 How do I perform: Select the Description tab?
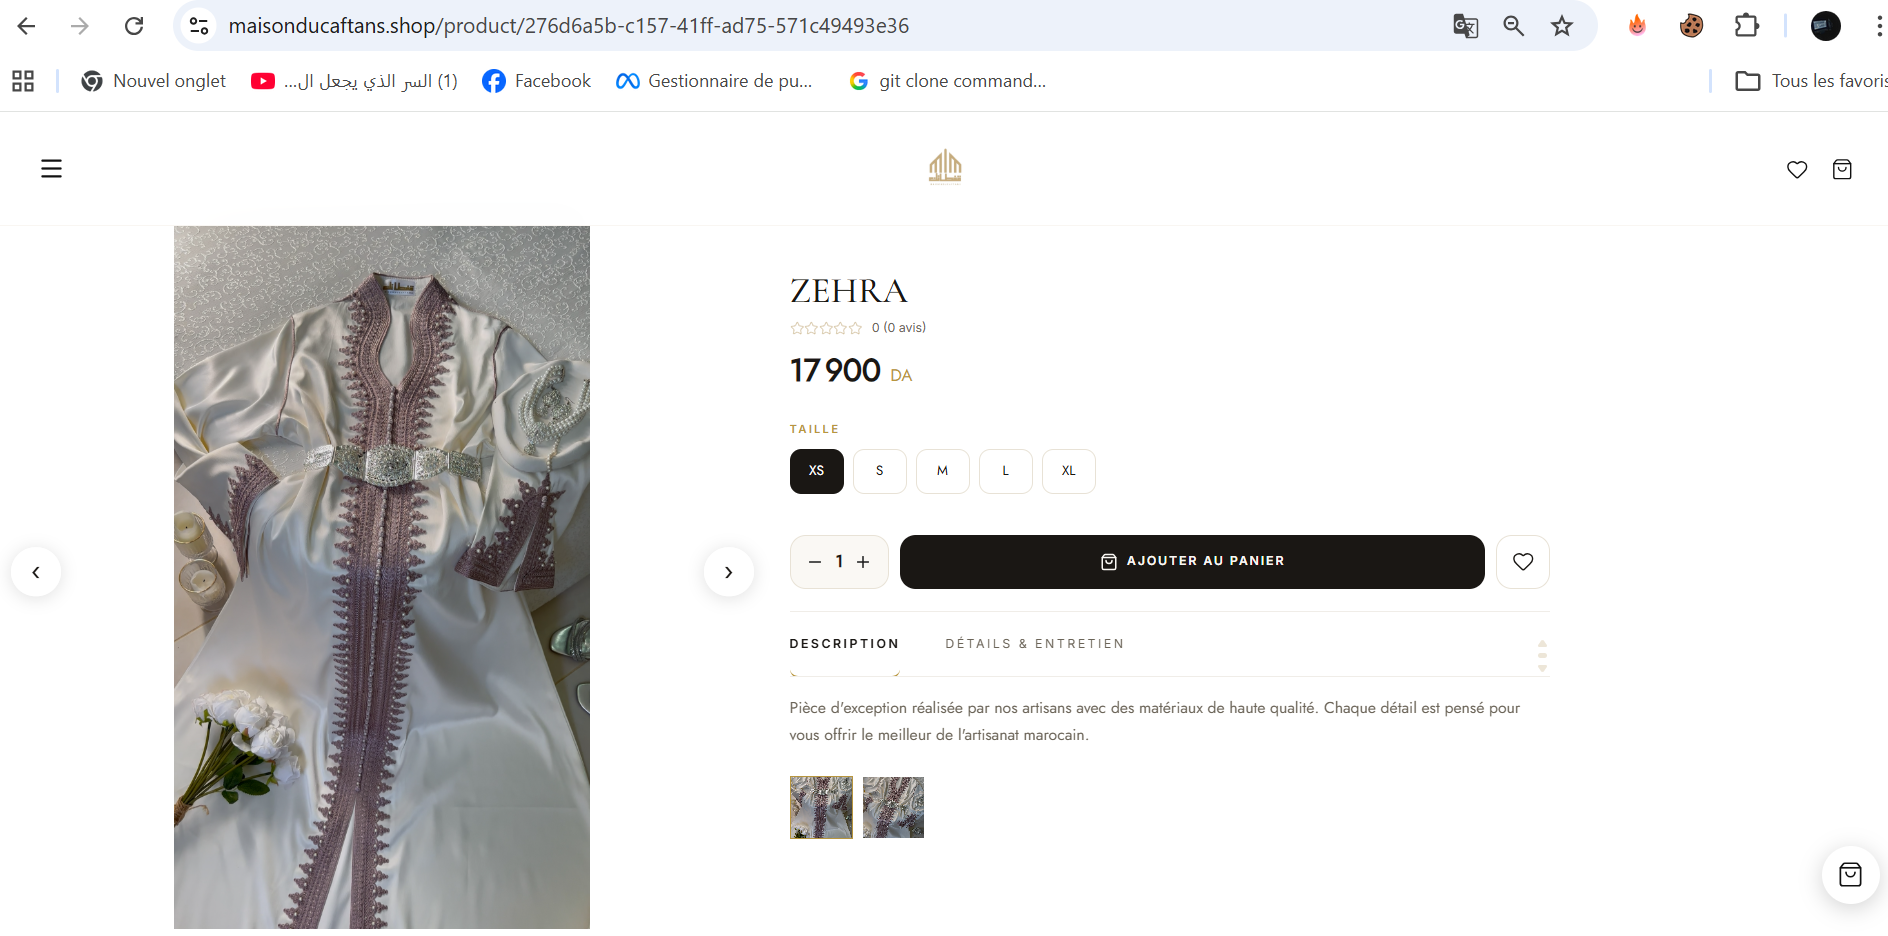click(844, 644)
